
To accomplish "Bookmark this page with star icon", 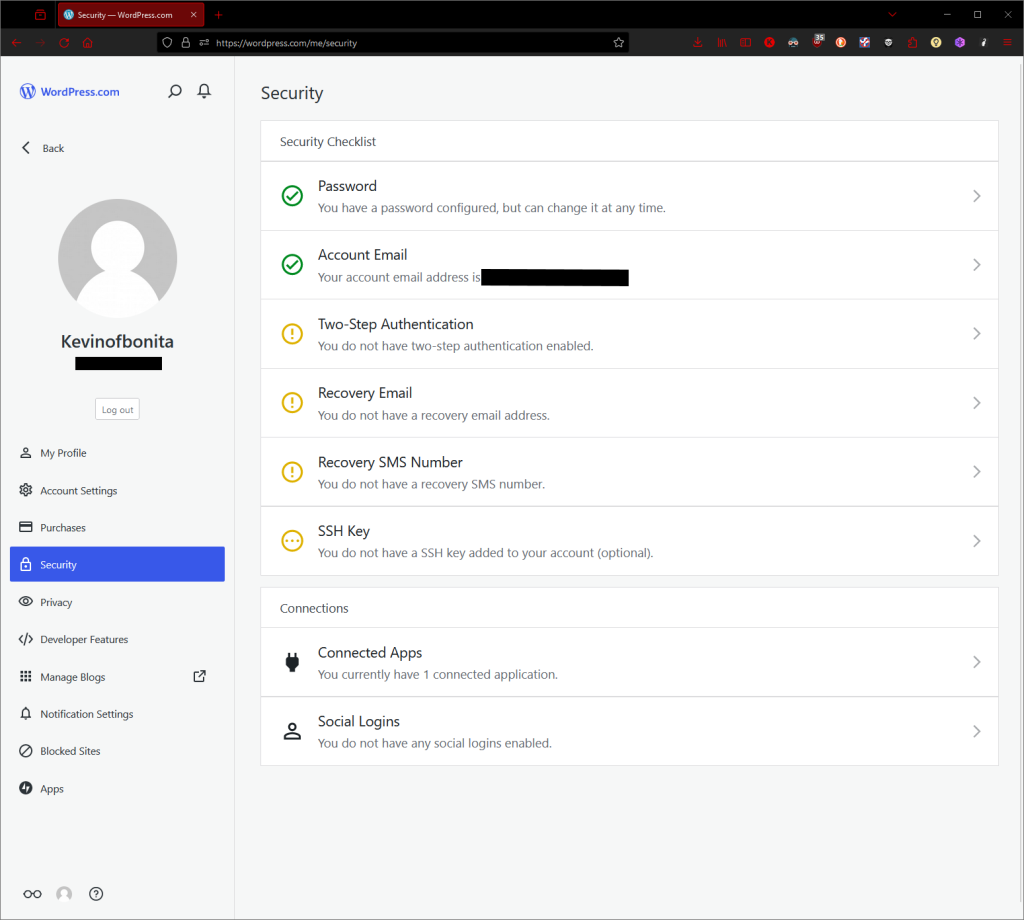I will pos(618,43).
